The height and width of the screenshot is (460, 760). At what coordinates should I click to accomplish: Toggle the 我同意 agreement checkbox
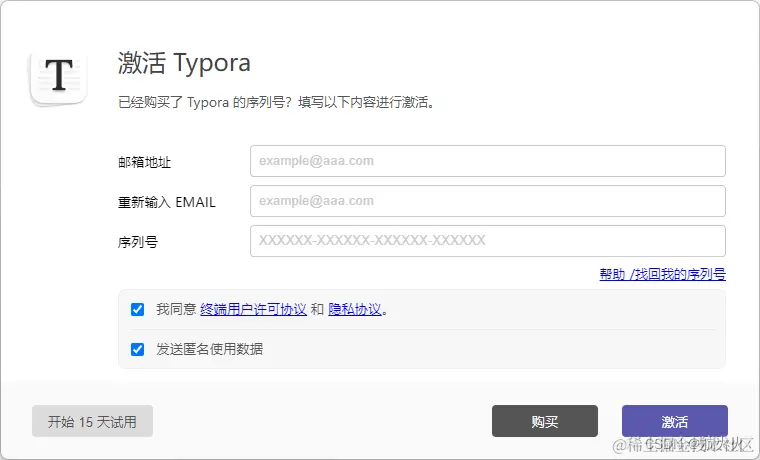[x=138, y=309]
